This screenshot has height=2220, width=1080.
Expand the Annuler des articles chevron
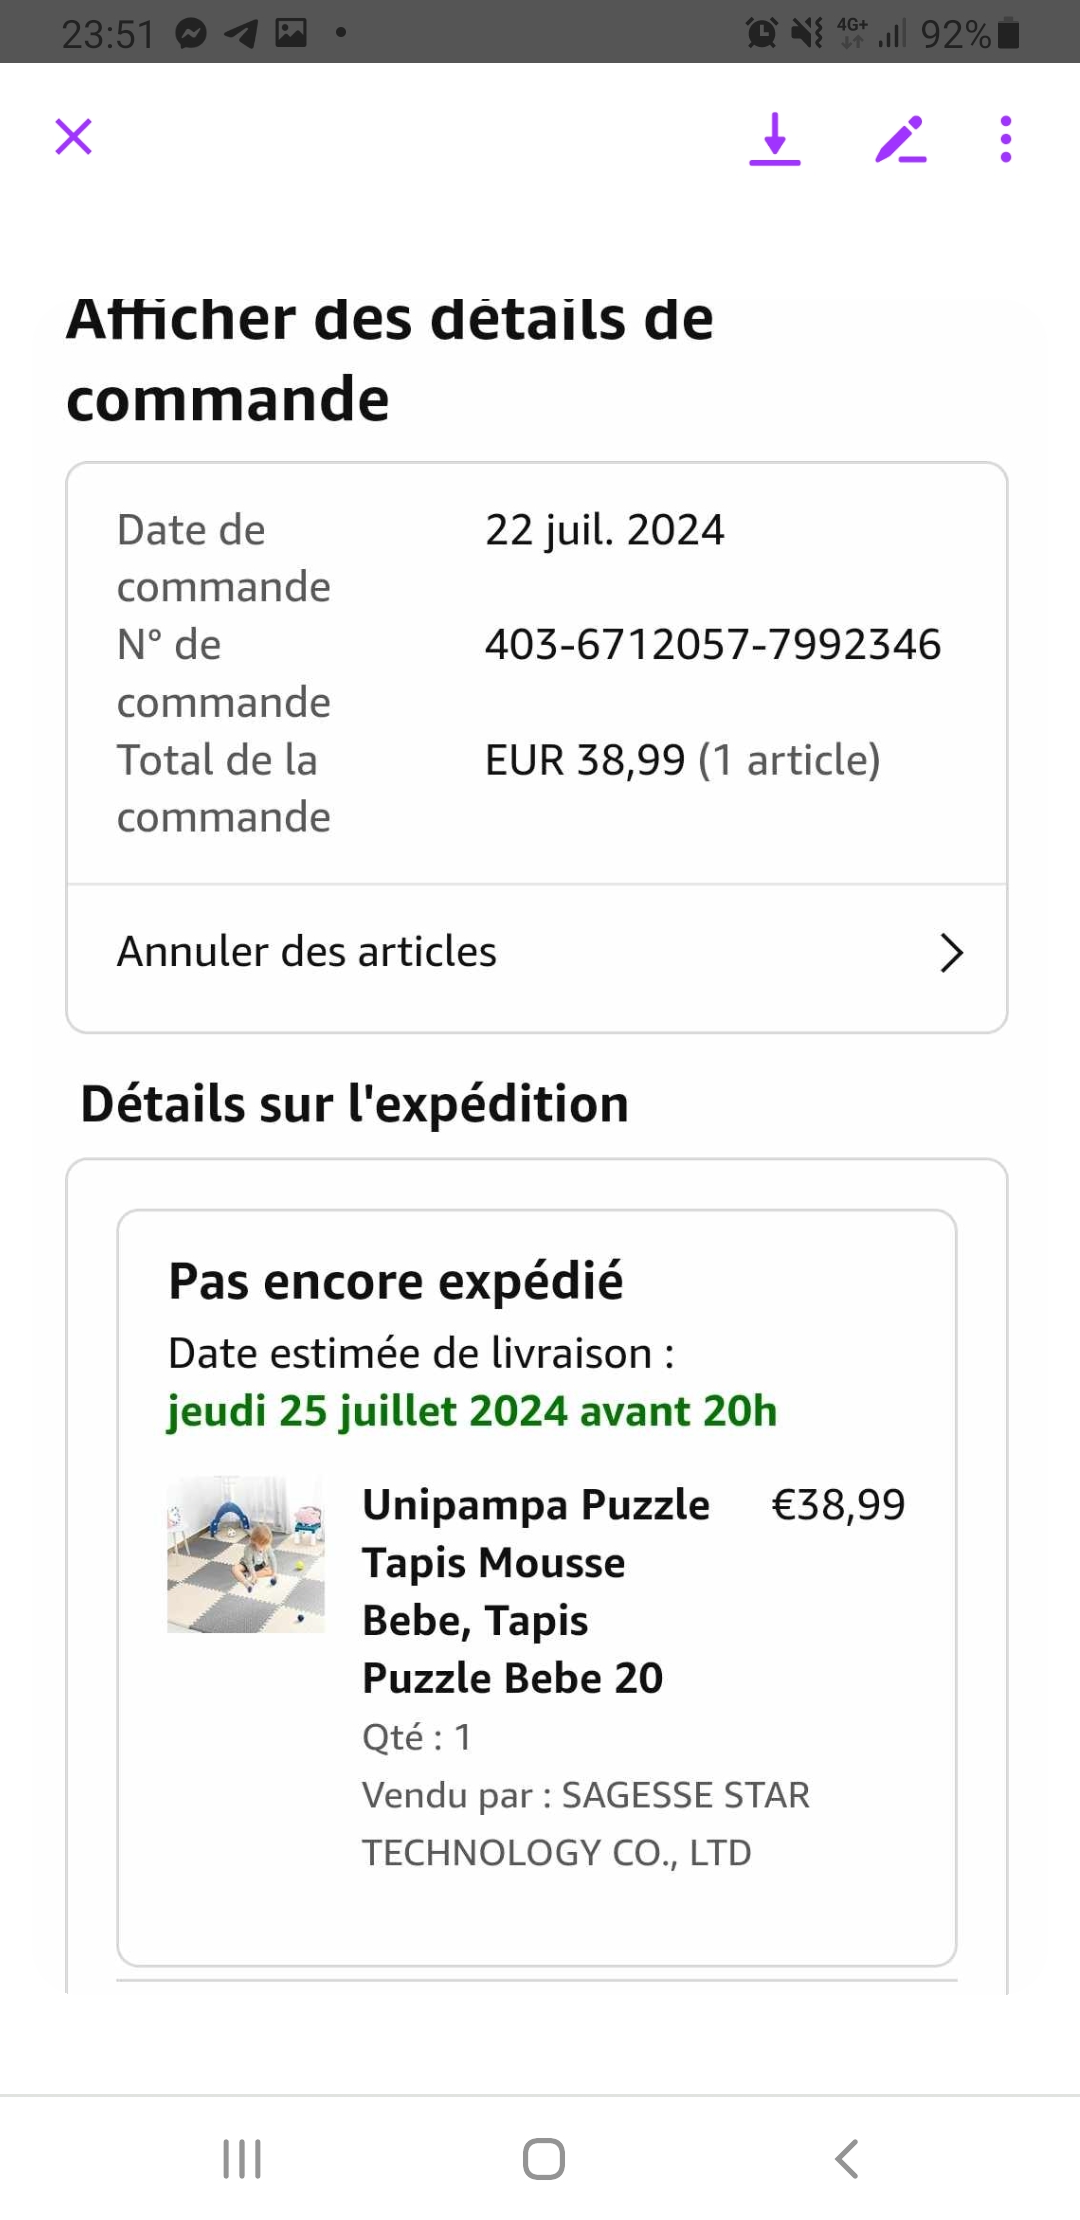click(x=951, y=953)
